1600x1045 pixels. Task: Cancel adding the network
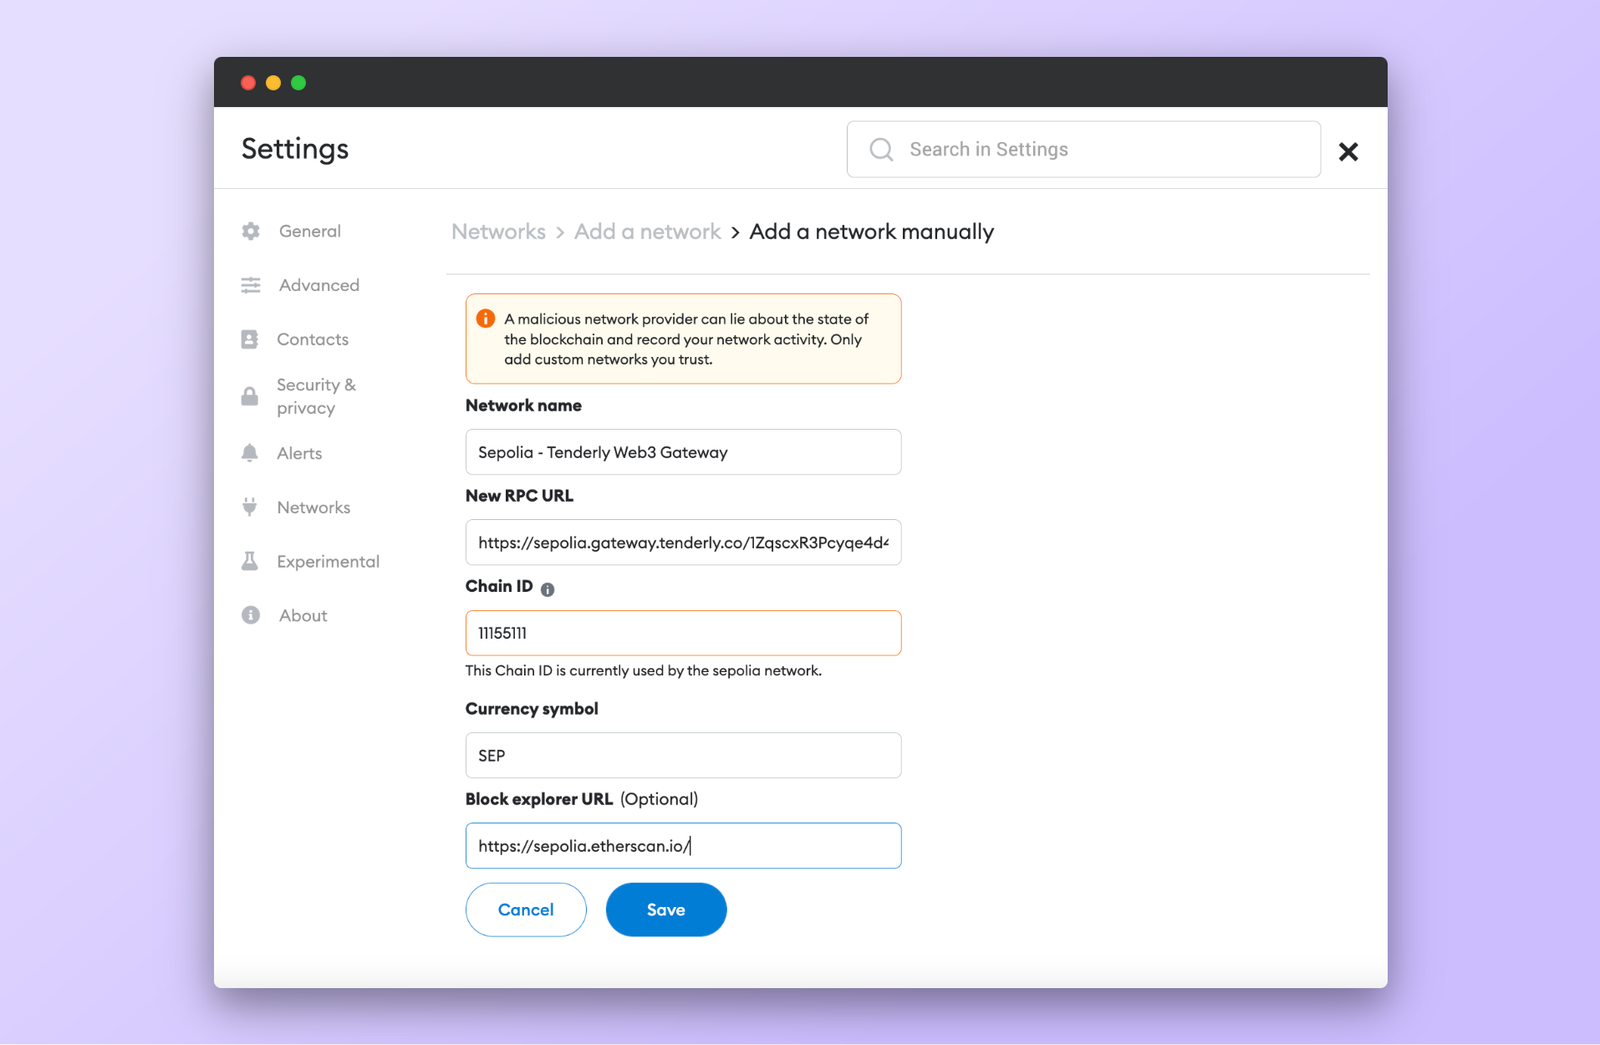pos(525,909)
